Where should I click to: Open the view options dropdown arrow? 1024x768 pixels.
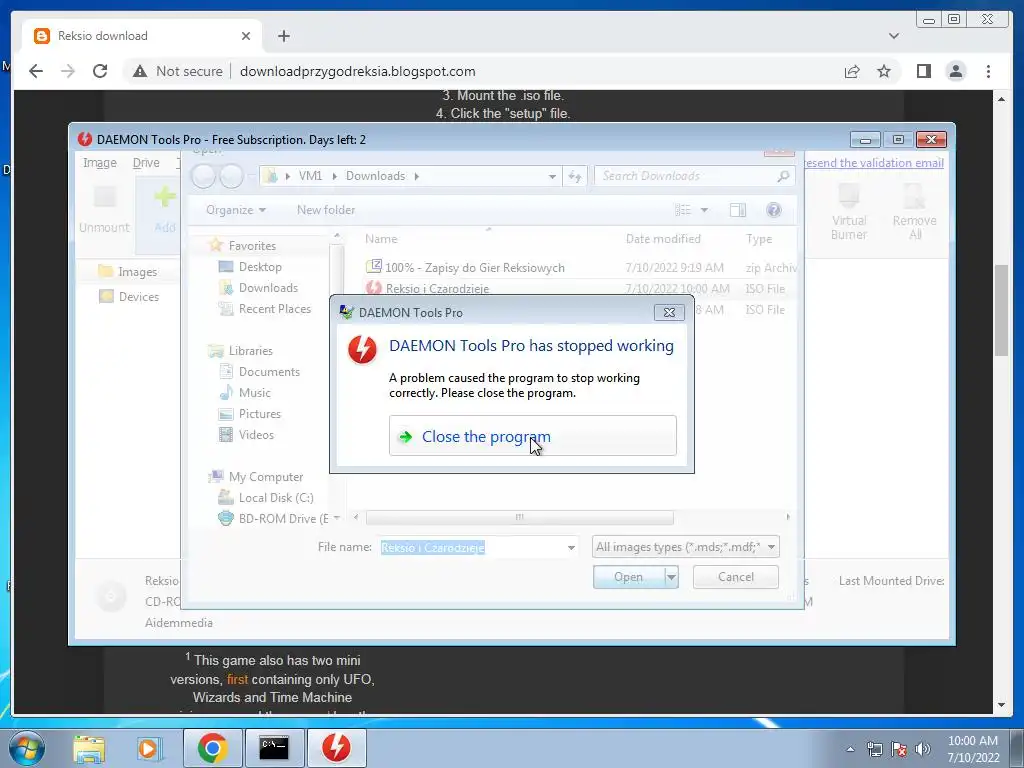point(704,210)
